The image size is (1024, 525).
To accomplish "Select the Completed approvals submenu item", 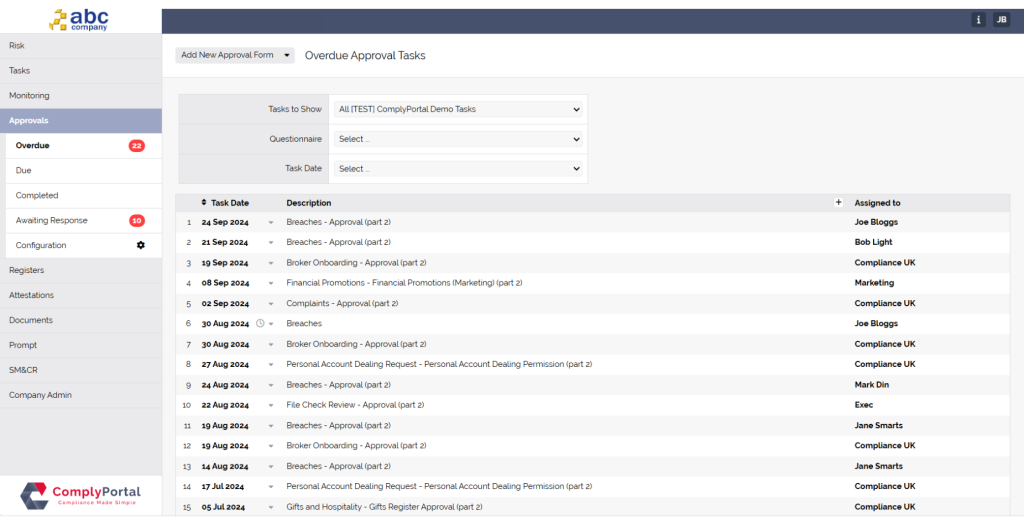I will coord(37,195).
